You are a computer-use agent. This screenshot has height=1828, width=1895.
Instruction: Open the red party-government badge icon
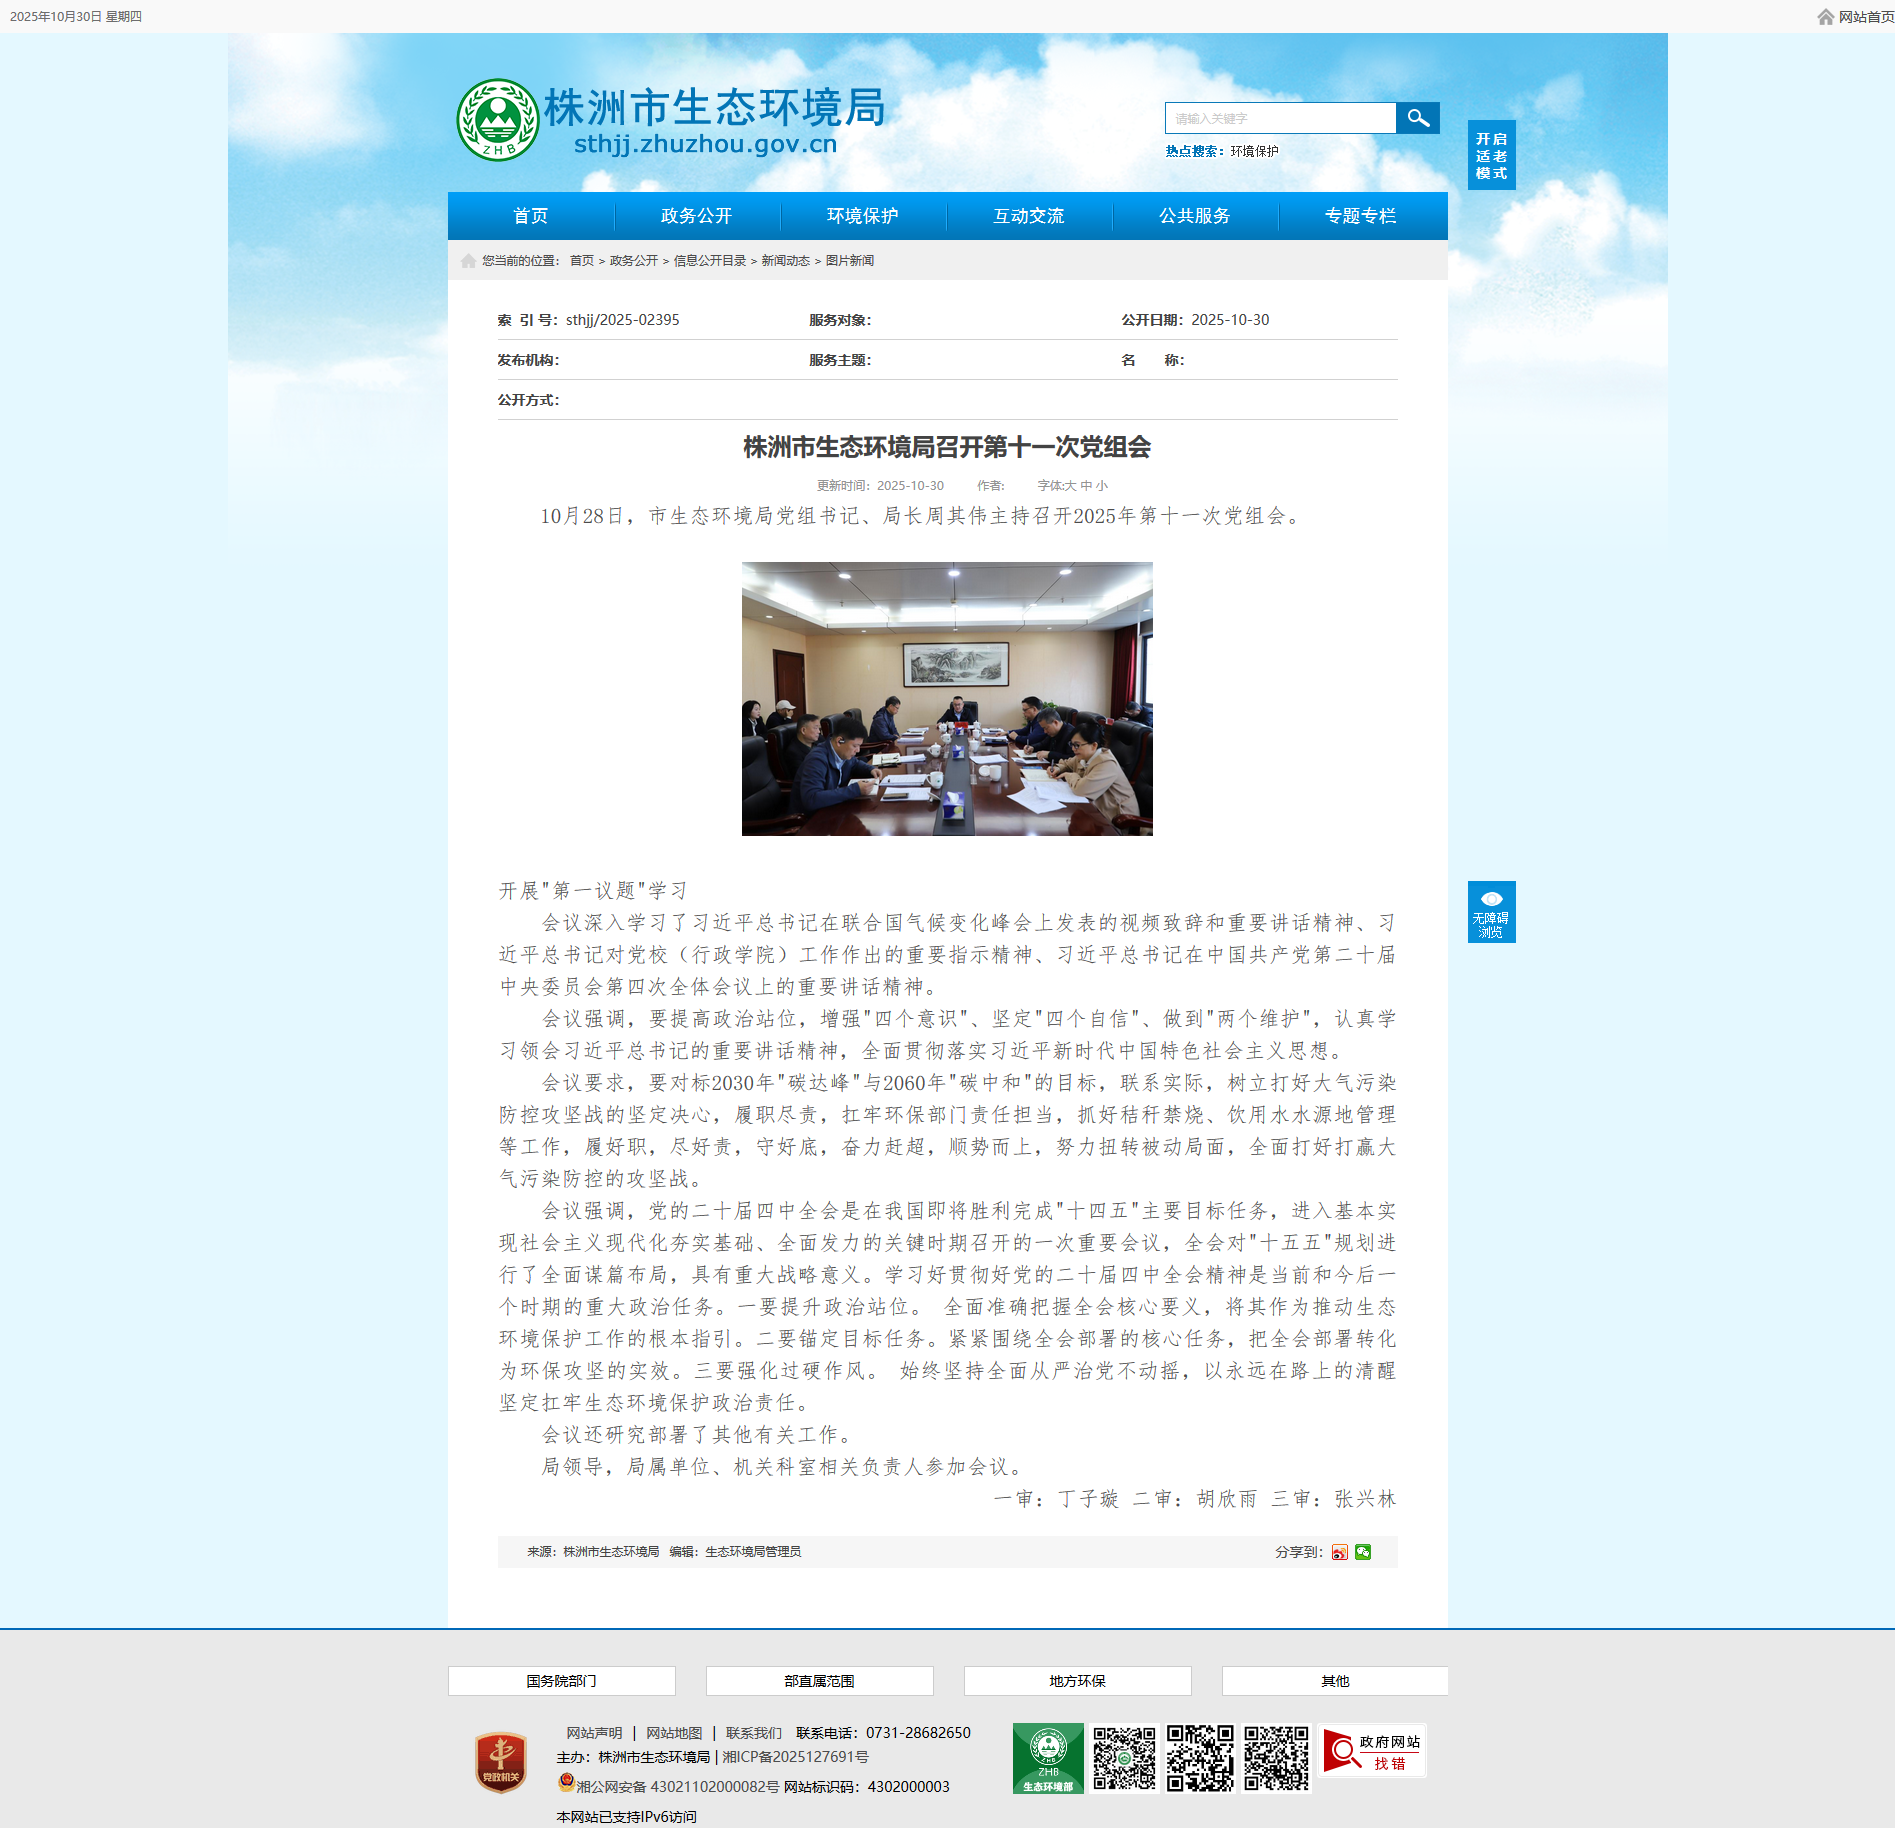501,1762
